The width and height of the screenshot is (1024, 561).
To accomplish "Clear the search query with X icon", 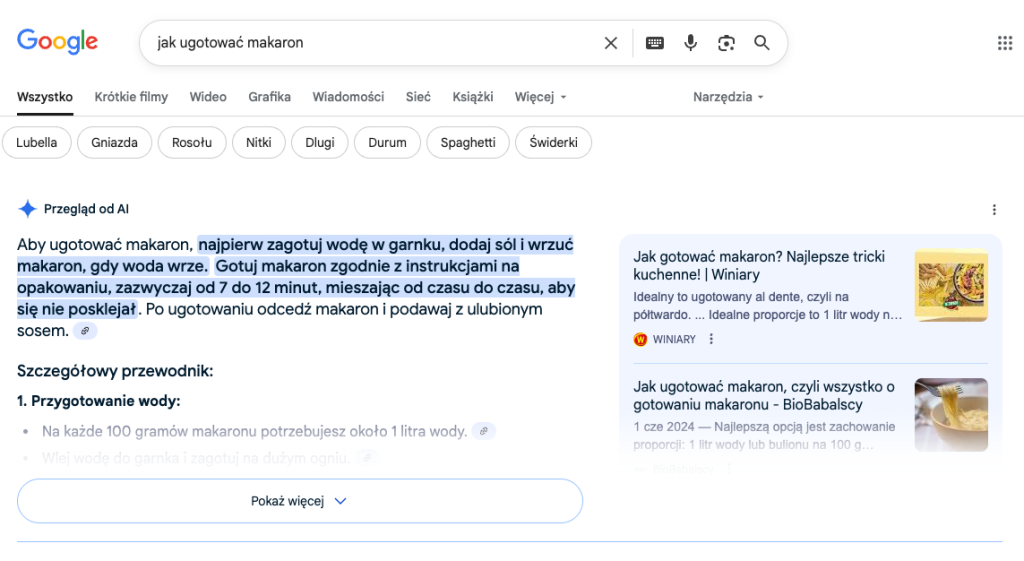I will click(x=611, y=43).
